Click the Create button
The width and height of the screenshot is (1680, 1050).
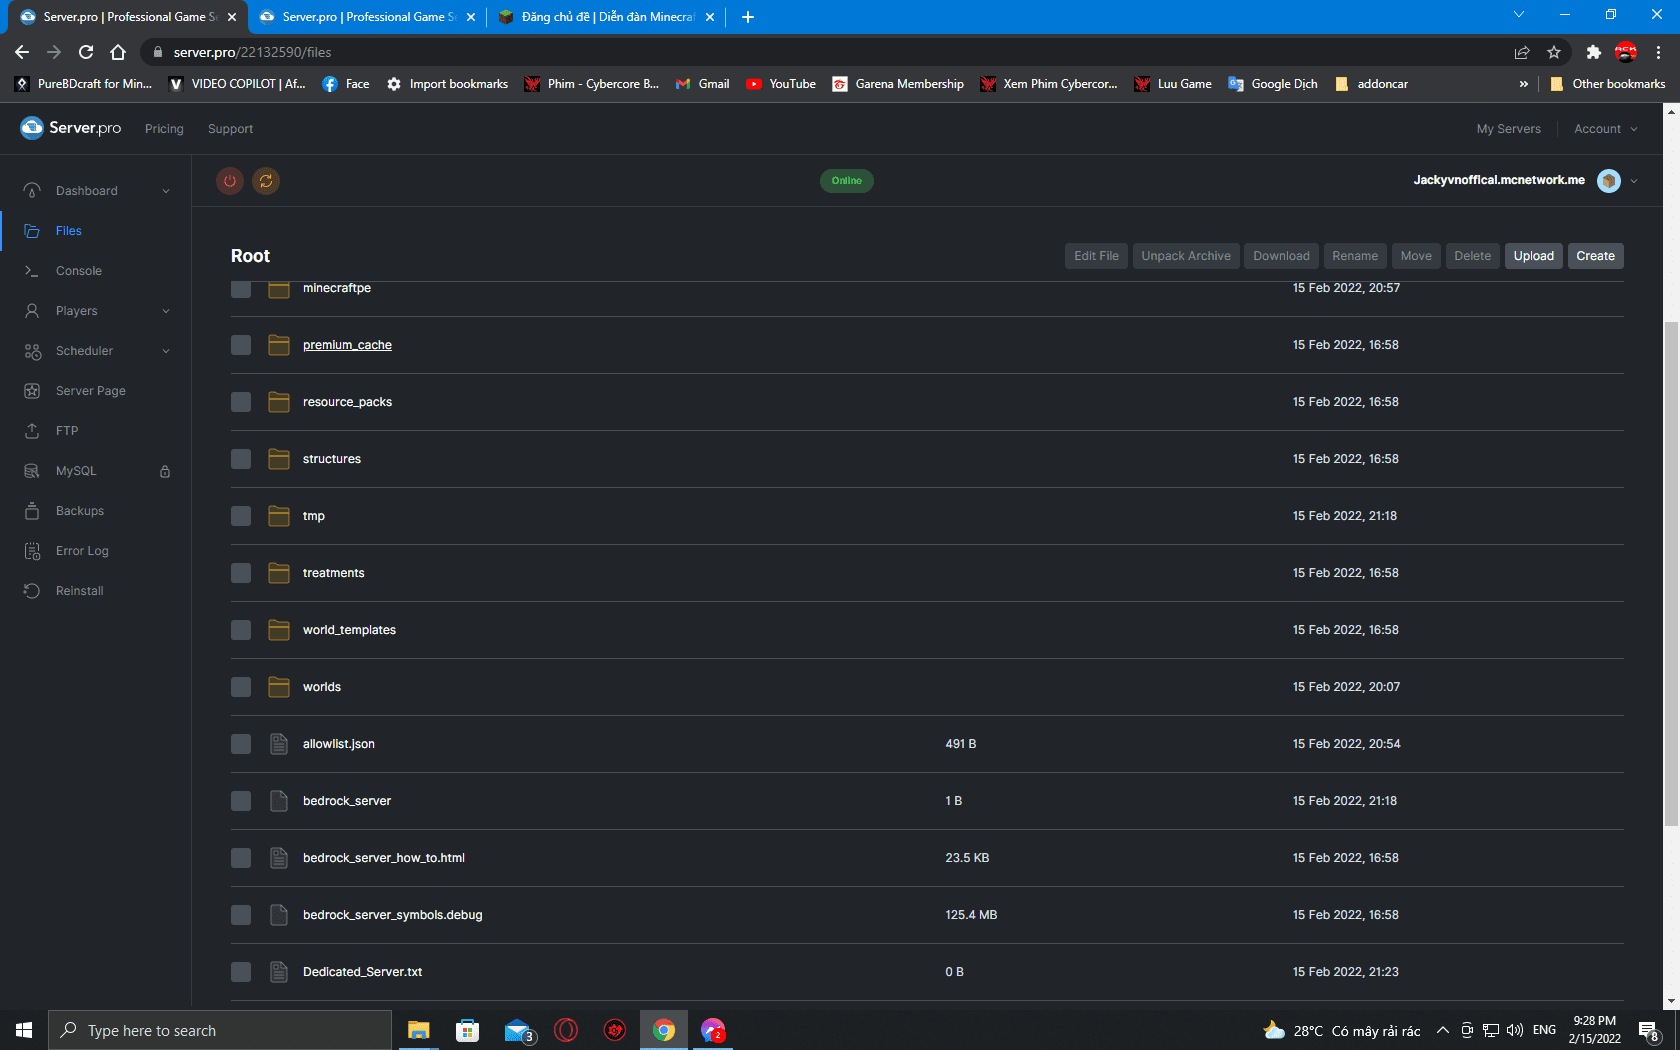pos(1595,256)
